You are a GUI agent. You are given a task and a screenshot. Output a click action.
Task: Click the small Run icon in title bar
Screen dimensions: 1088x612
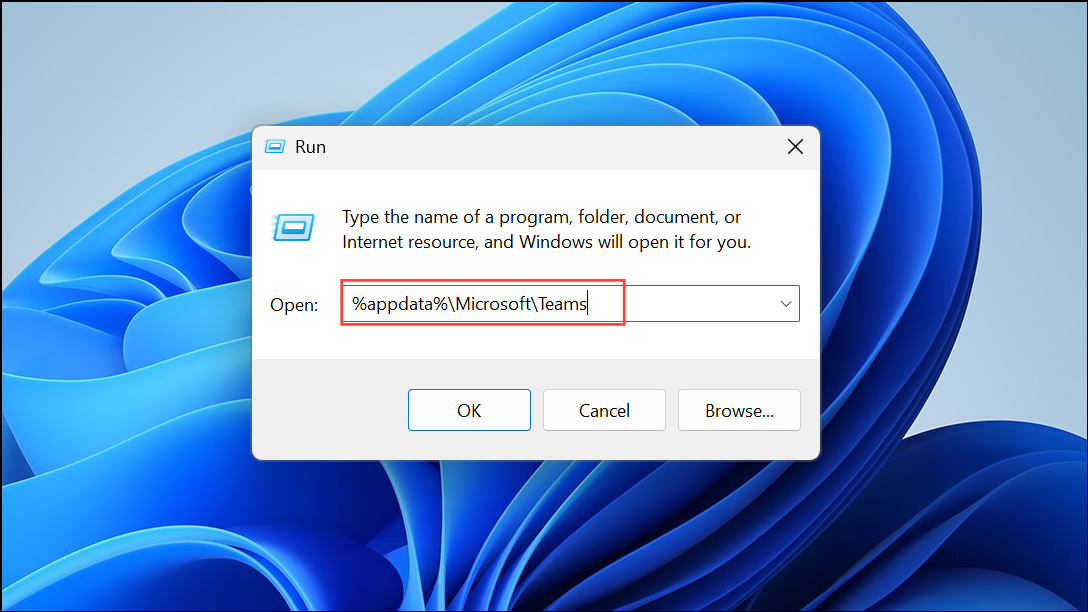275,146
